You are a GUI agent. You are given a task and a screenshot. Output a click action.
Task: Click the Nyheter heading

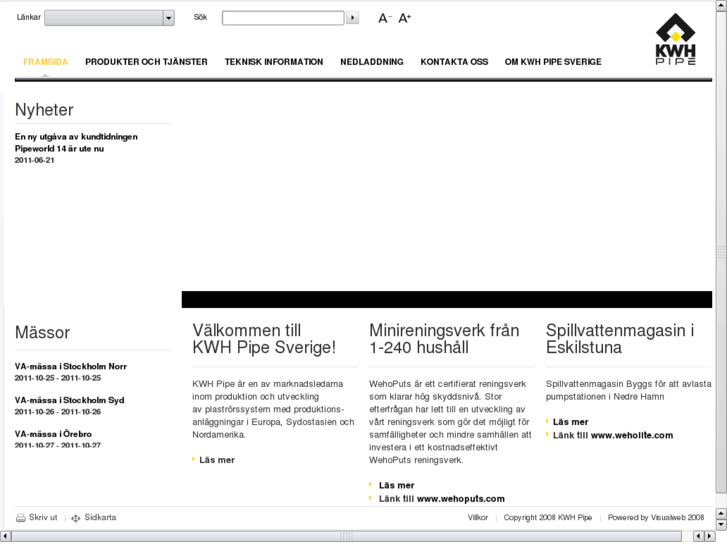(44, 110)
